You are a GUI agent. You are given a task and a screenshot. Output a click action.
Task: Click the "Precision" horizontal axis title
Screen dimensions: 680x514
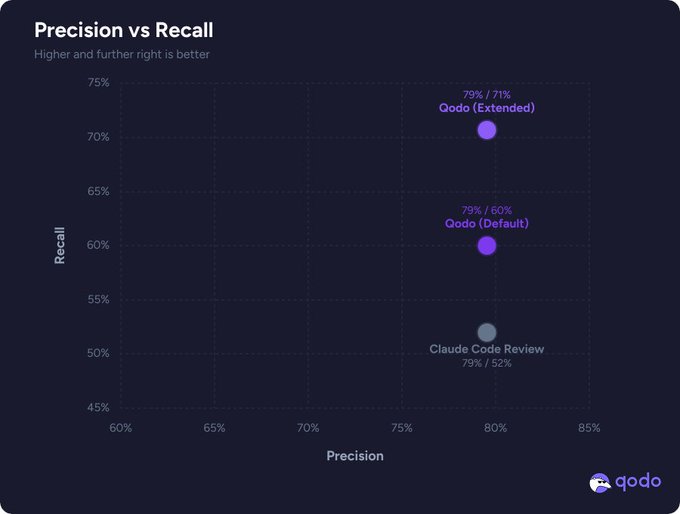(x=355, y=456)
